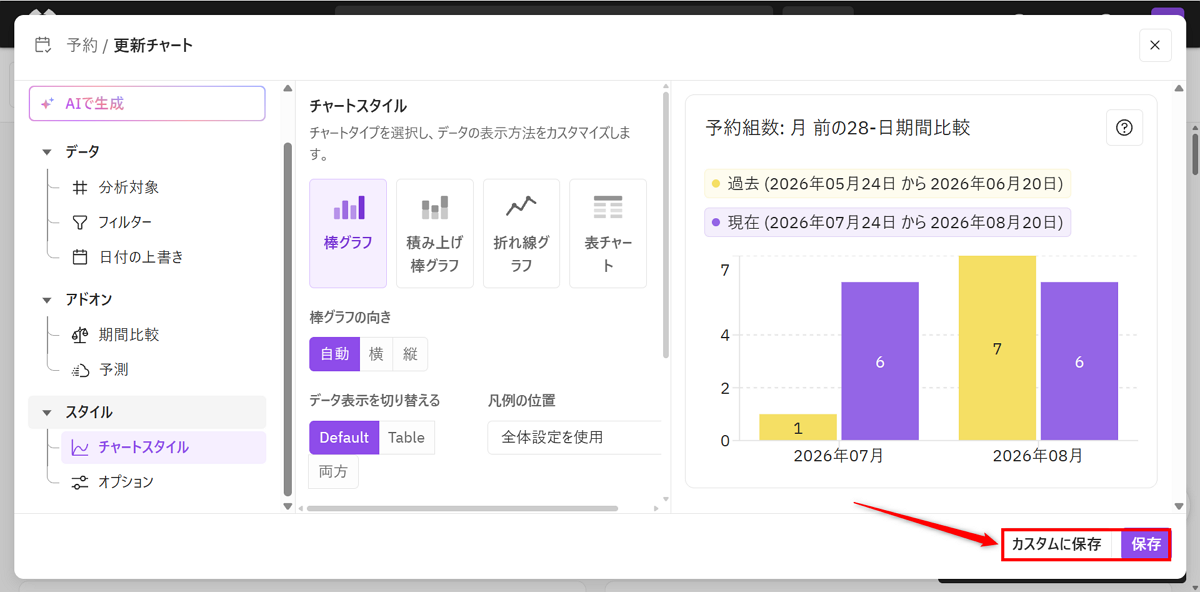Click the purple bar for 2026年08月
This screenshot has width=1200, height=592.
pos(1079,361)
